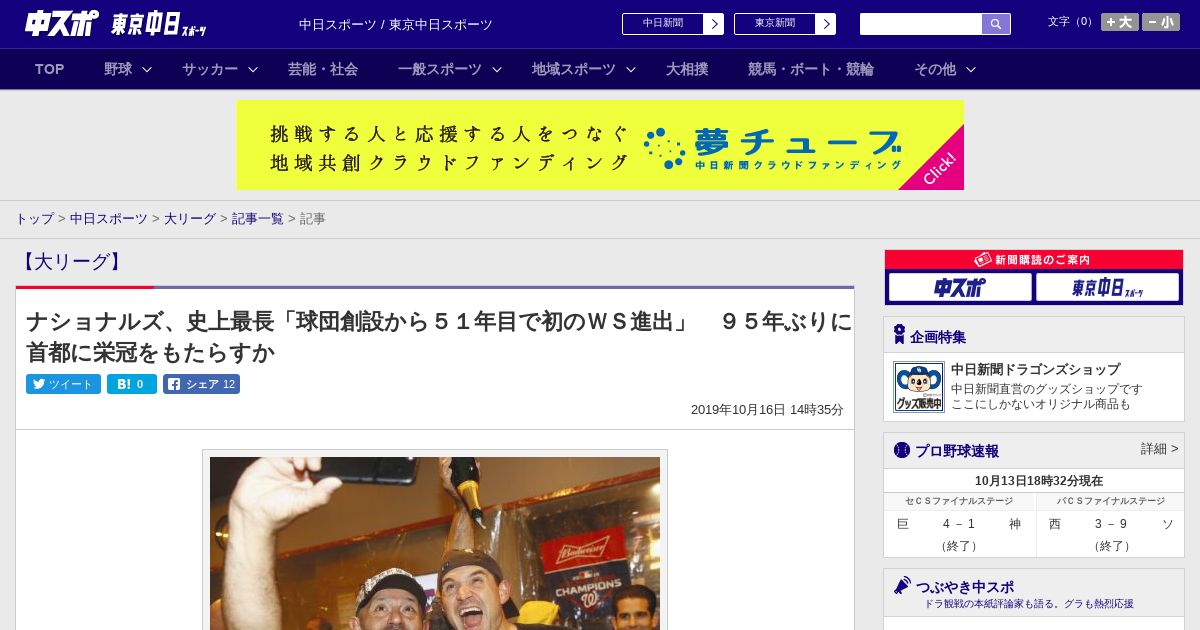
Task: Select 競馬・ボート・競輪 navigation item
Action: click(x=811, y=69)
